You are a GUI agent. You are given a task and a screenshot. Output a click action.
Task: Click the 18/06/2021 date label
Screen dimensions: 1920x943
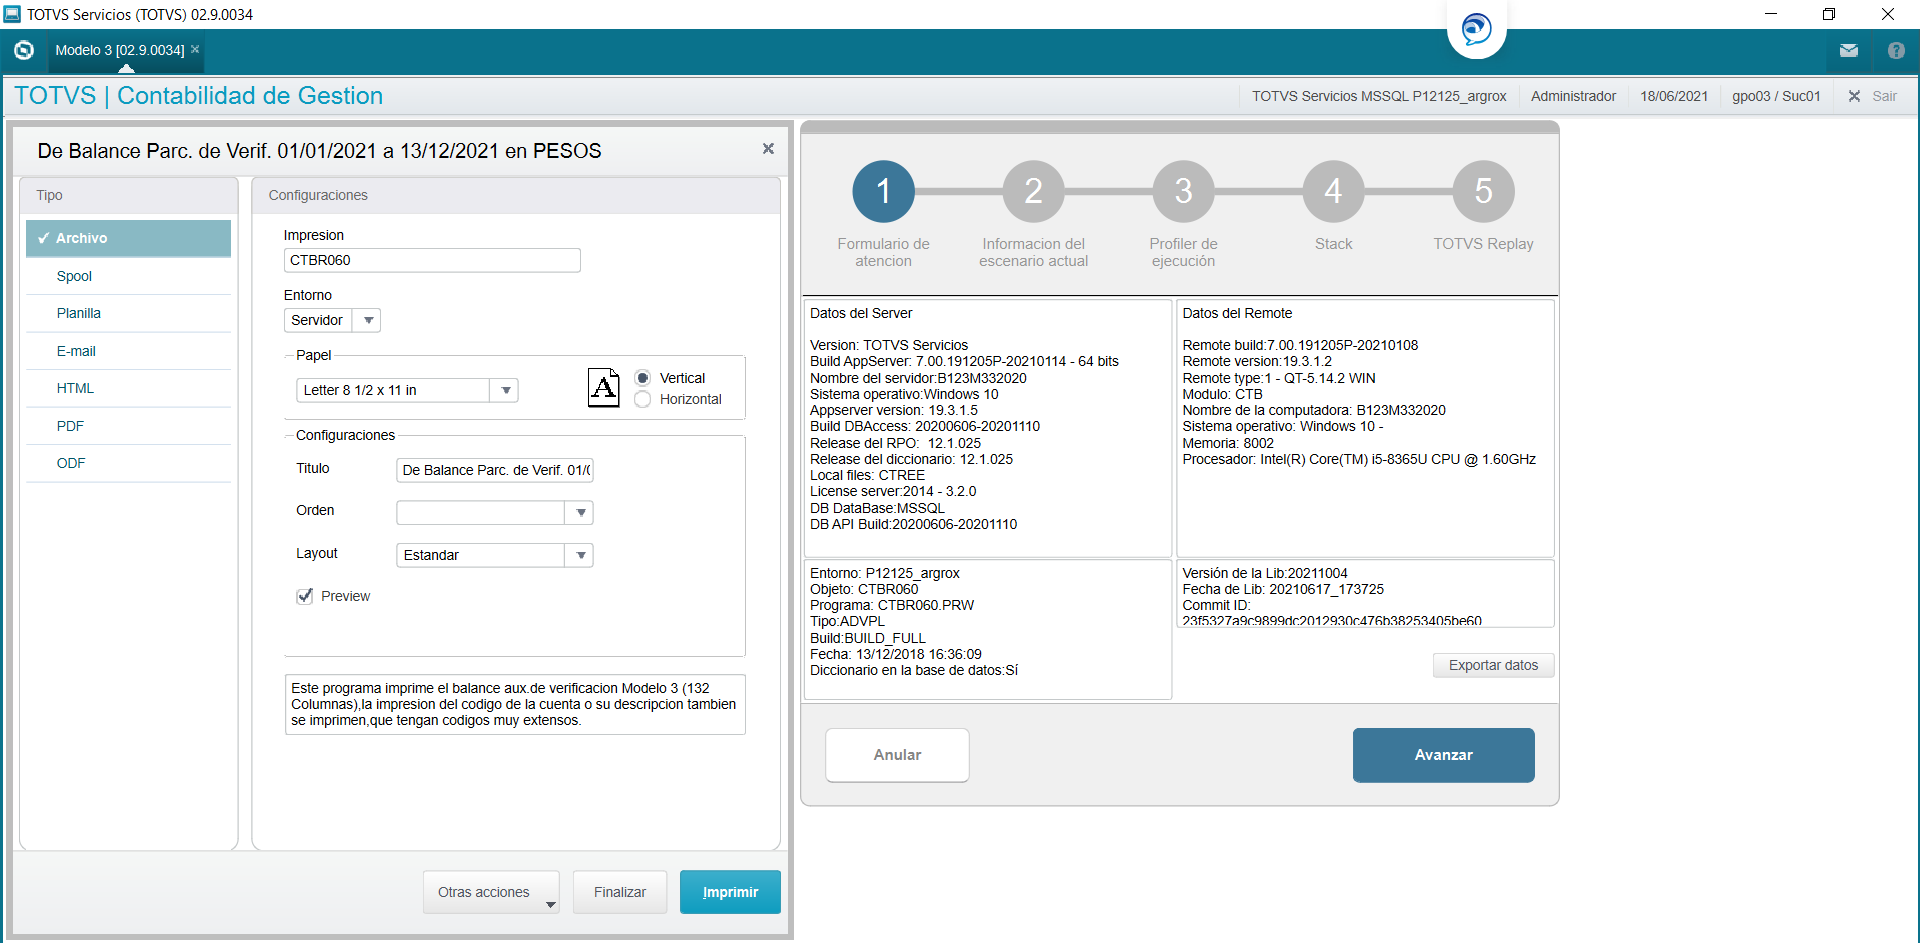pos(1674,96)
